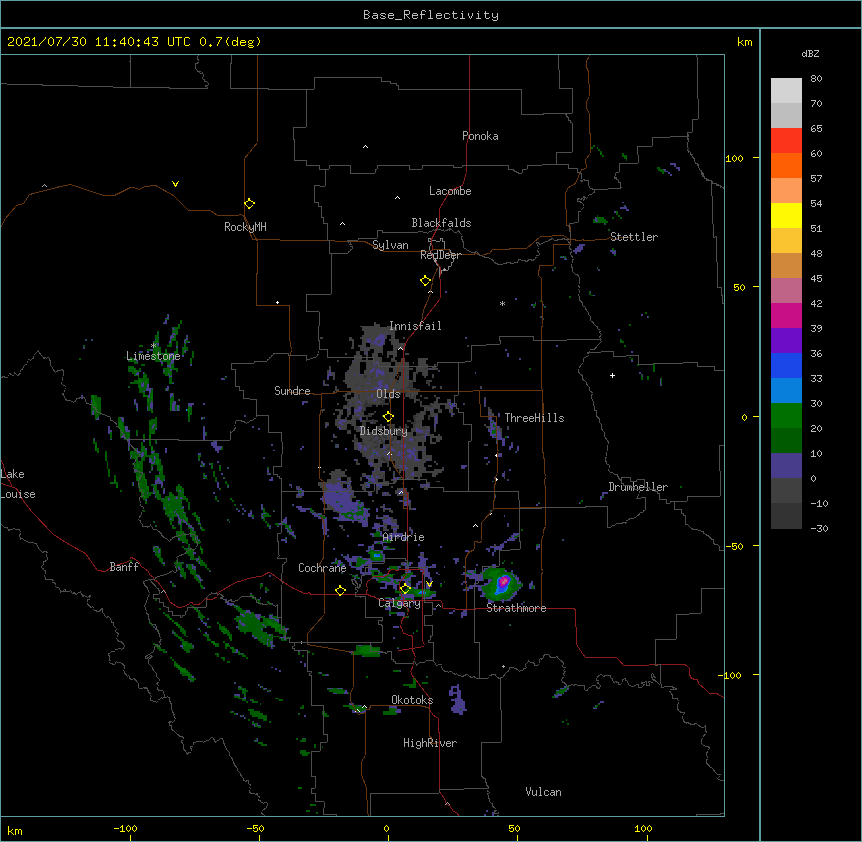This screenshot has height=842, width=862.
Task: Click the Olds label
Action: 388,394
